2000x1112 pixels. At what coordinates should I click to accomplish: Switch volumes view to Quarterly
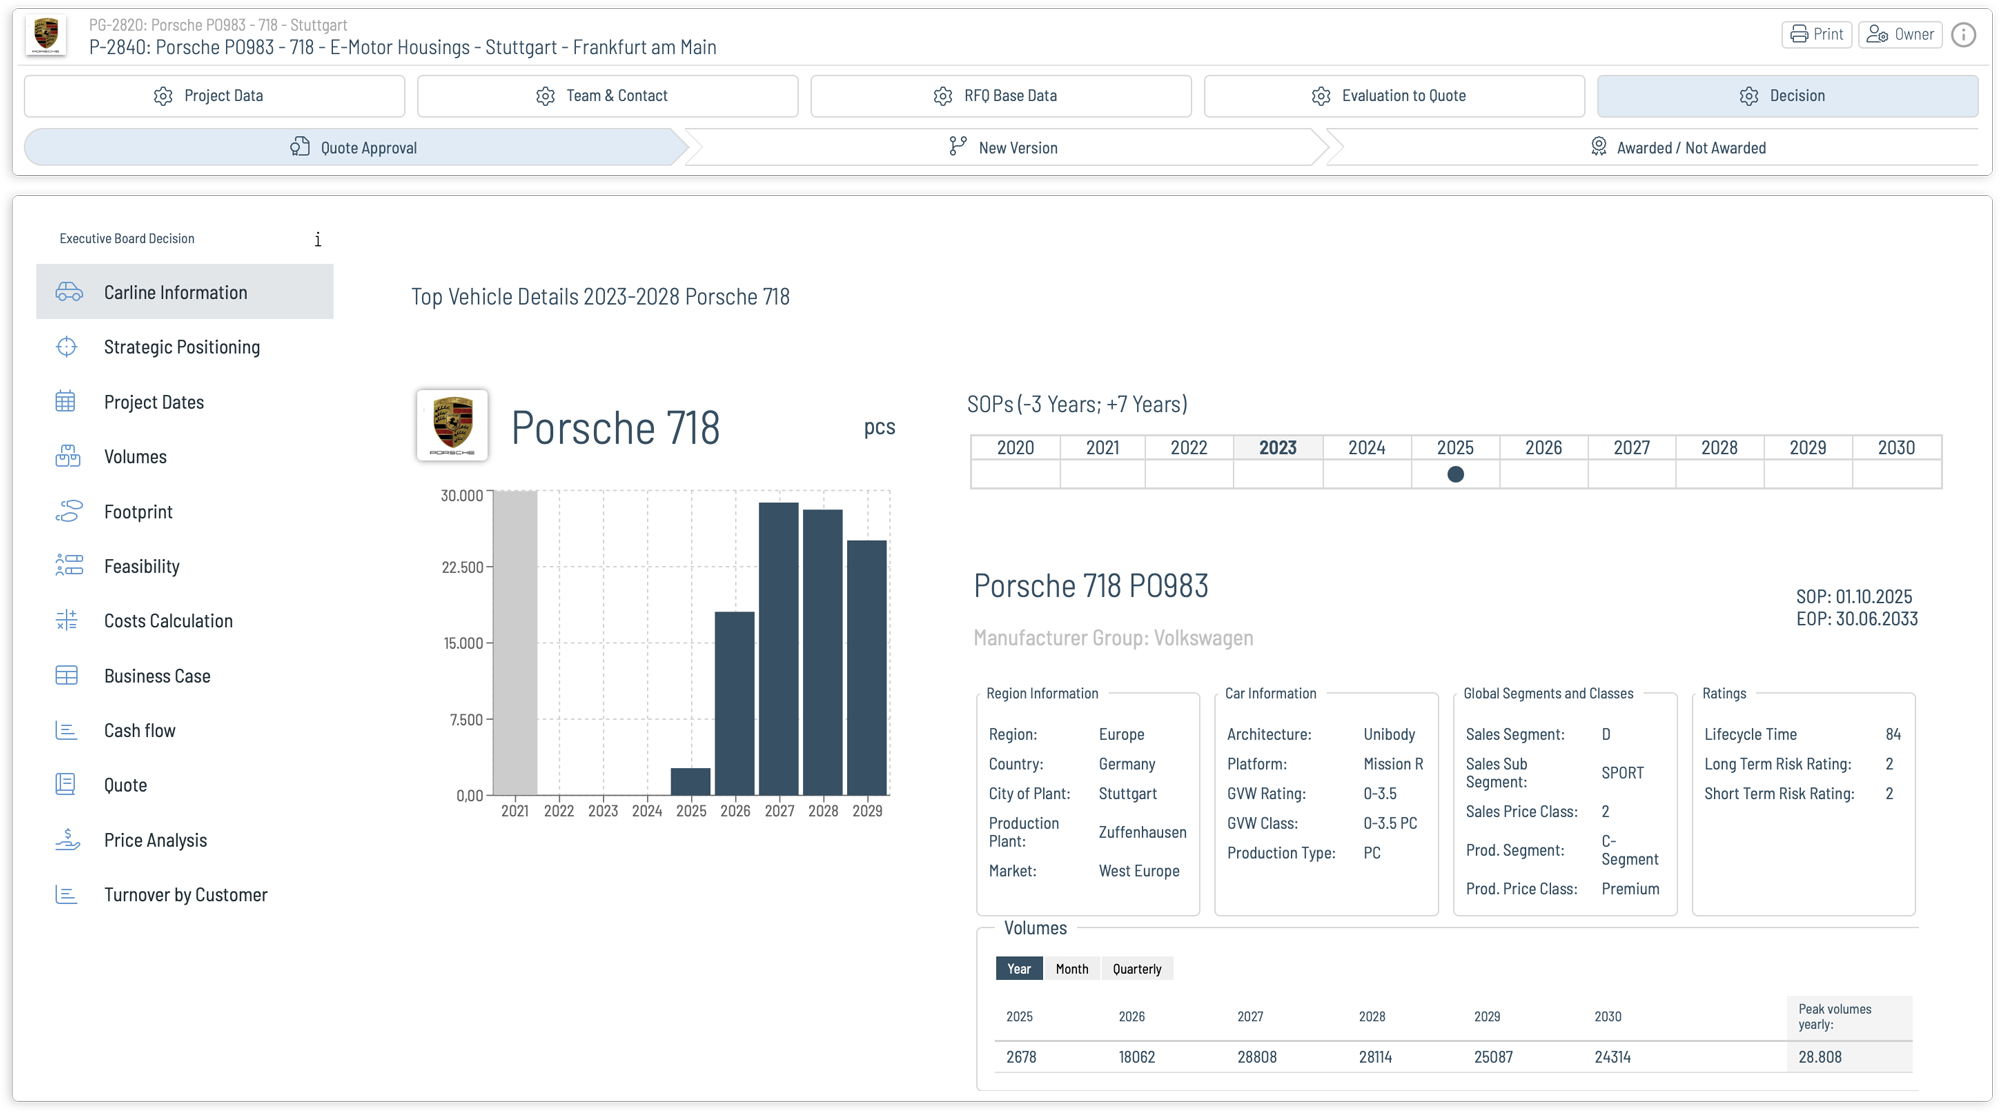point(1137,969)
